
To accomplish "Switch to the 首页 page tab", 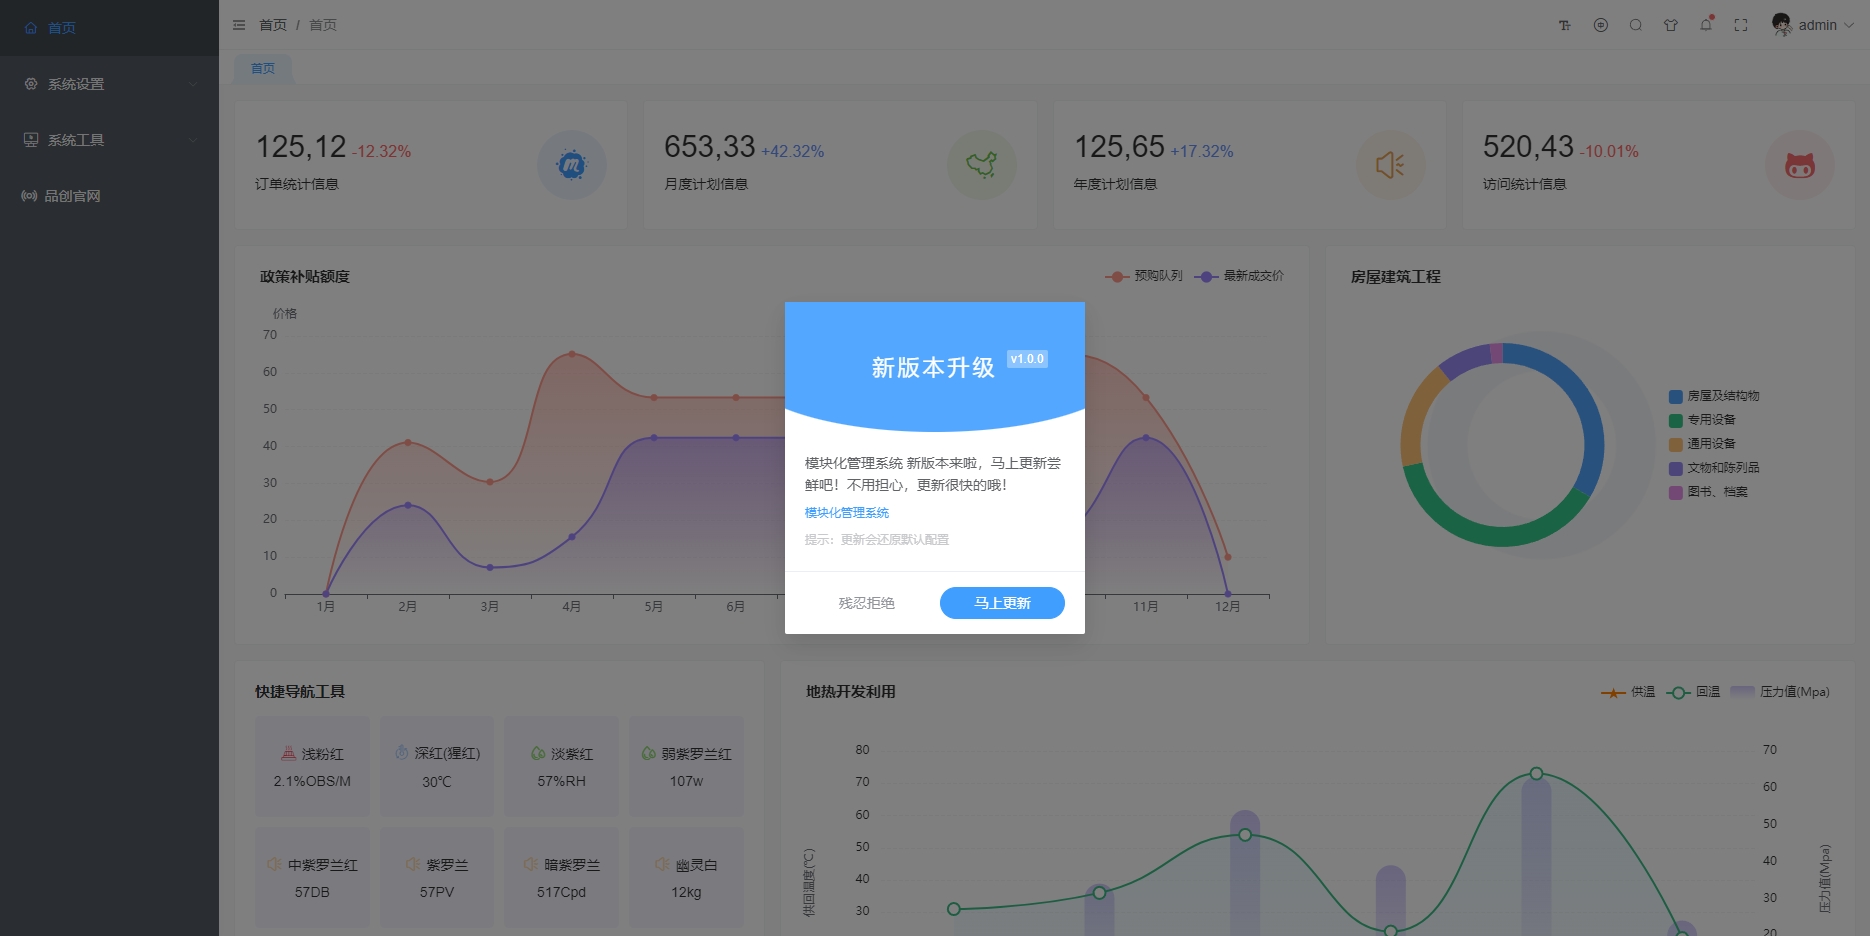I will tap(263, 69).
